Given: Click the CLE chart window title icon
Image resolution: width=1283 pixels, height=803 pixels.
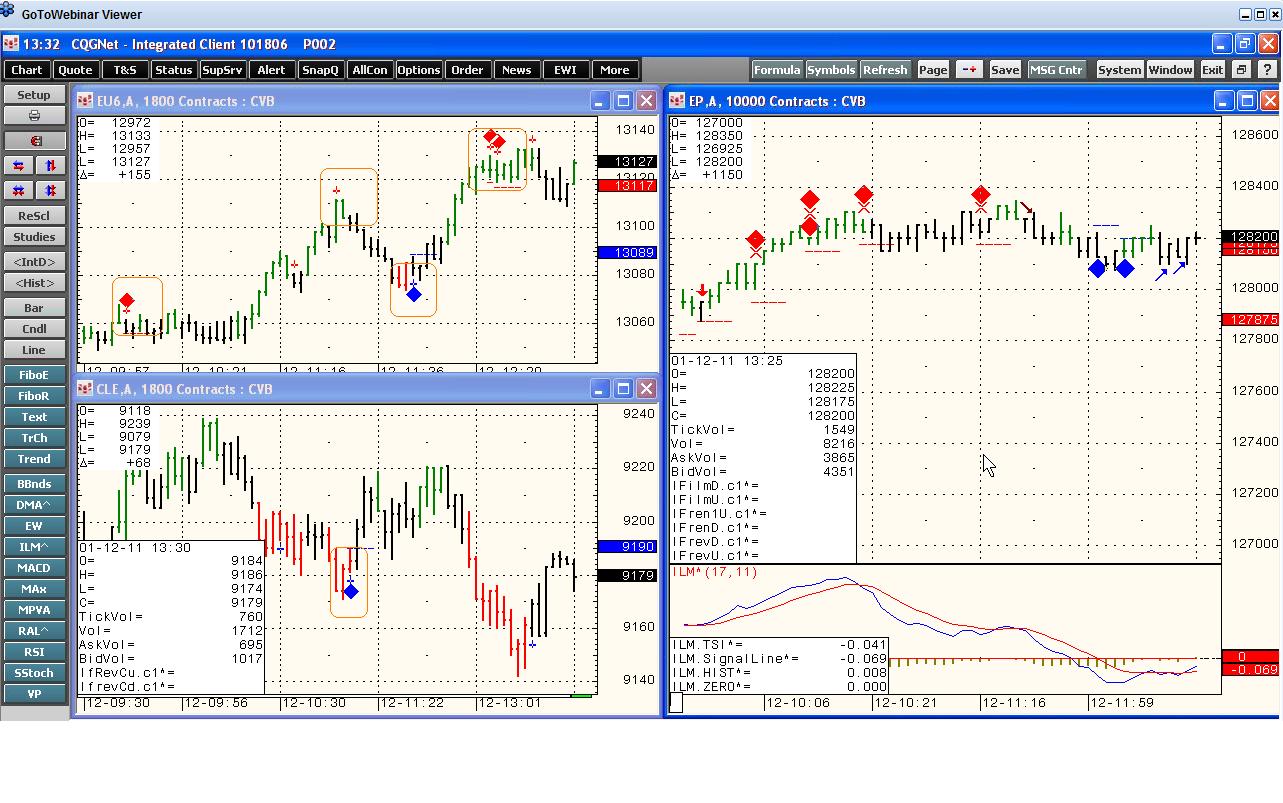Looking at the screenshot, I should [86, 389].
